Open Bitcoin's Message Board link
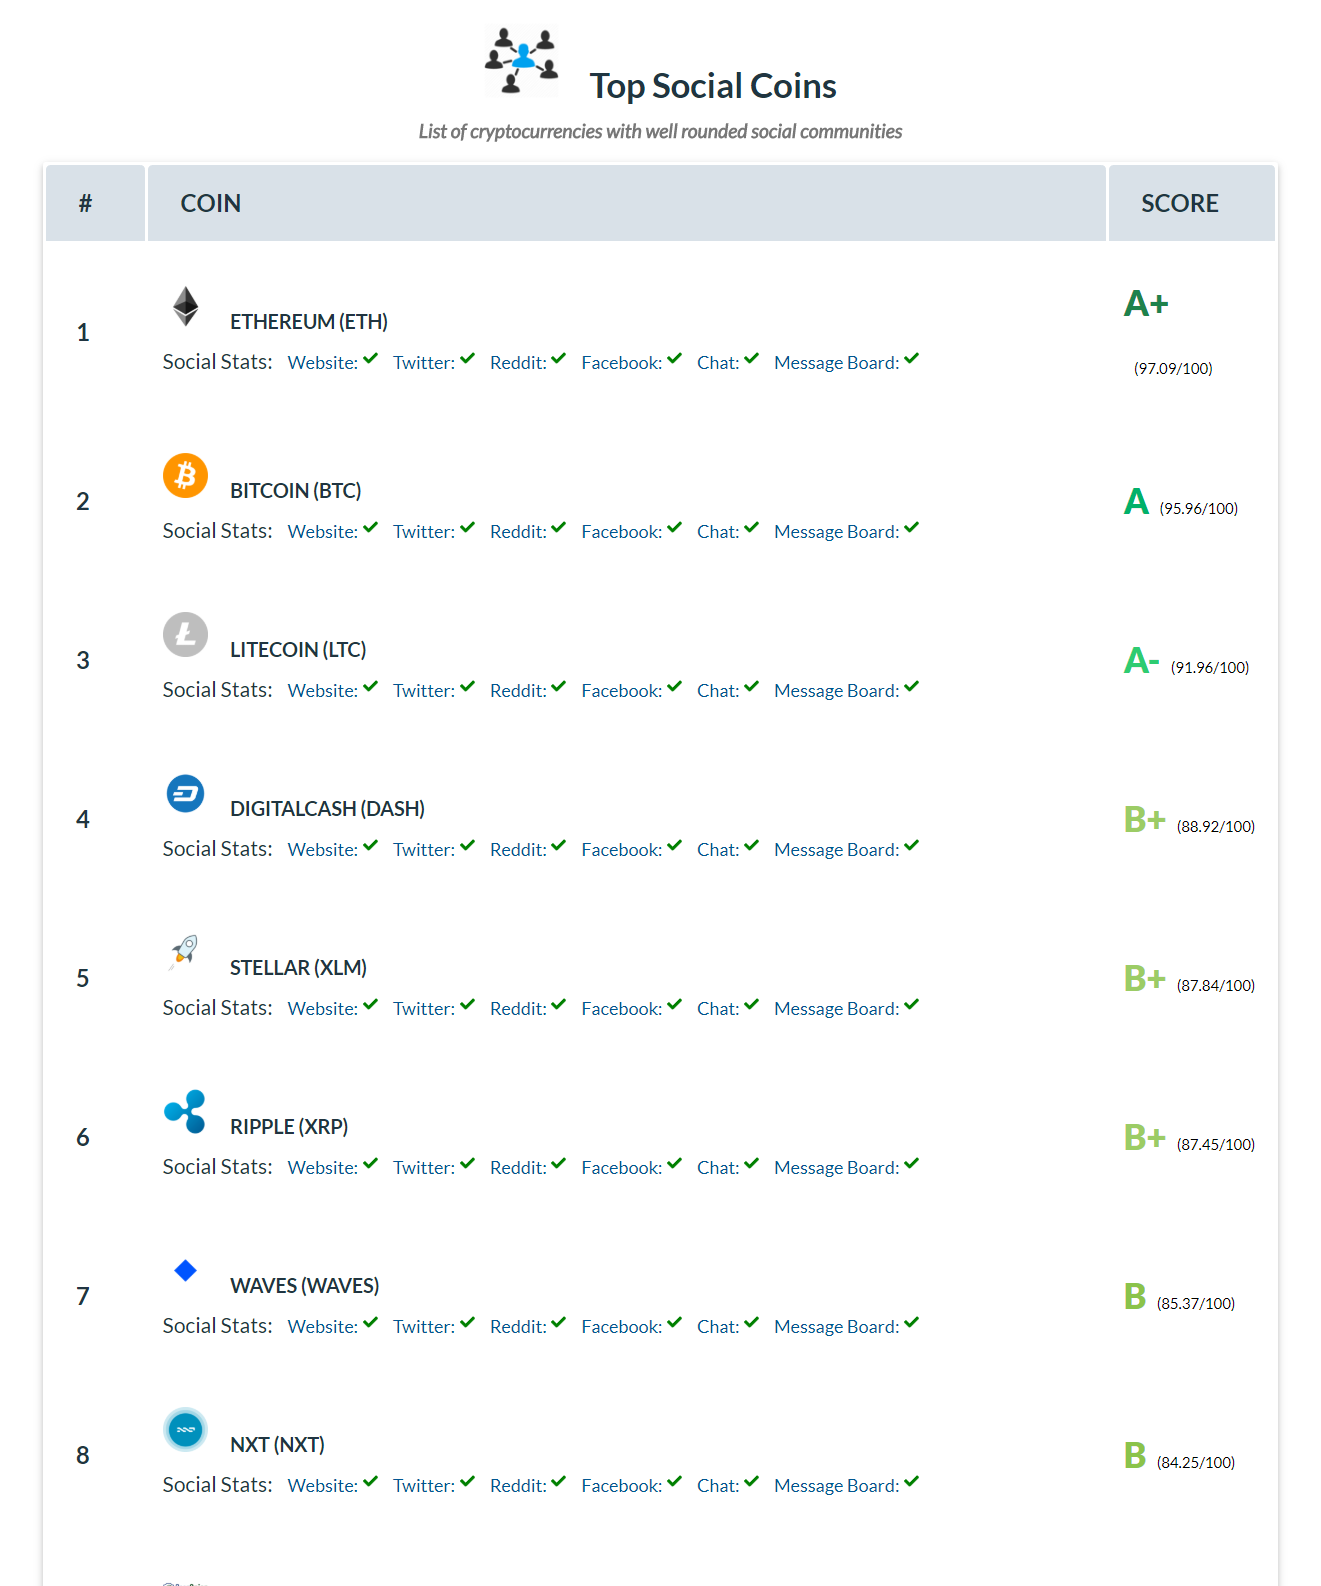 [x=837, y=532]
